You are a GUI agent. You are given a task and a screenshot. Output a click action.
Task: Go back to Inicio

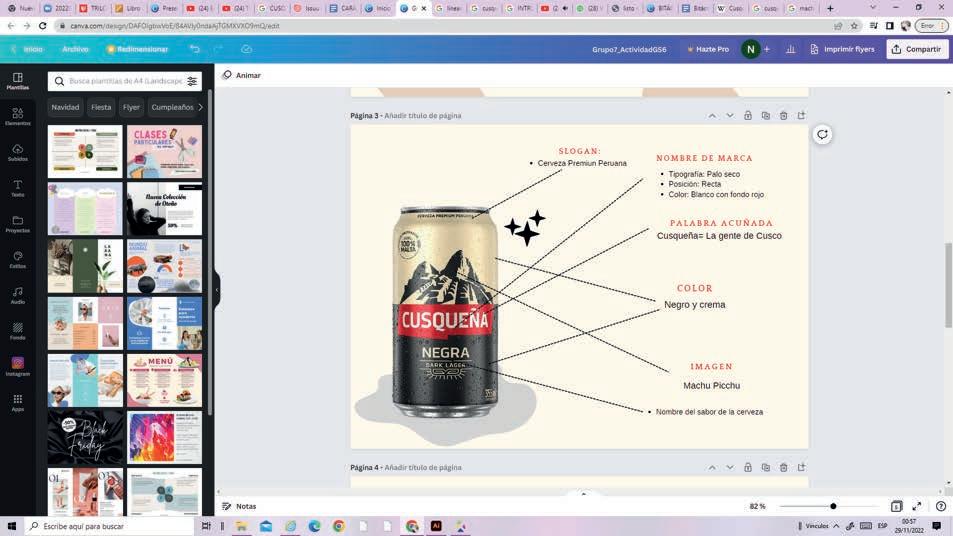coord(27,49)
